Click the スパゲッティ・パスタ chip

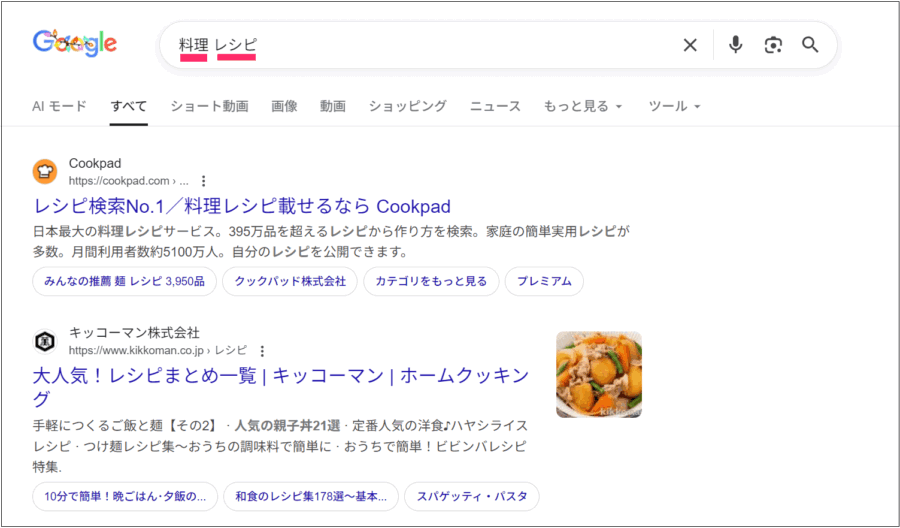pos(472,496)
